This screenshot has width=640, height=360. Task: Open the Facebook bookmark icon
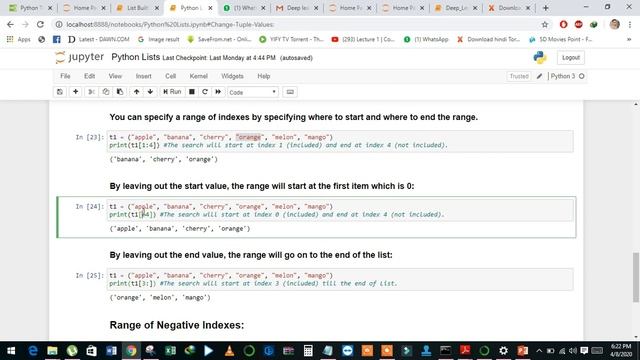pyautogui.click(x=56, y=39)
